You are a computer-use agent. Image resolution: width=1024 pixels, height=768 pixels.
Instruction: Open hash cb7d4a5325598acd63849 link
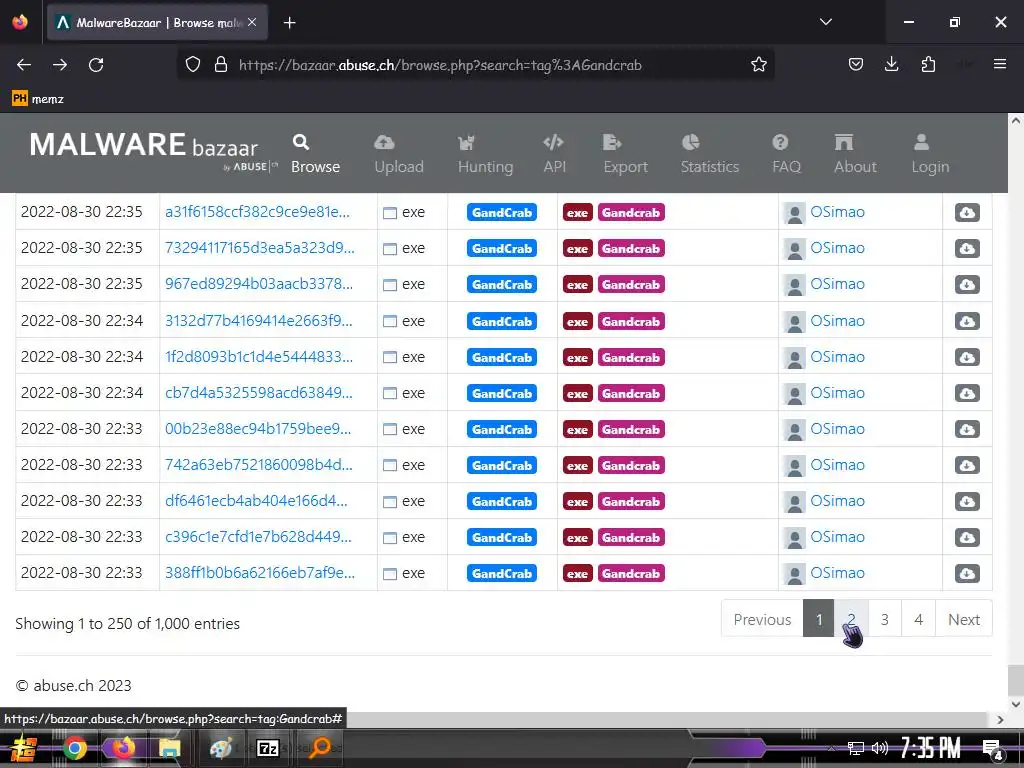point(259,392)
